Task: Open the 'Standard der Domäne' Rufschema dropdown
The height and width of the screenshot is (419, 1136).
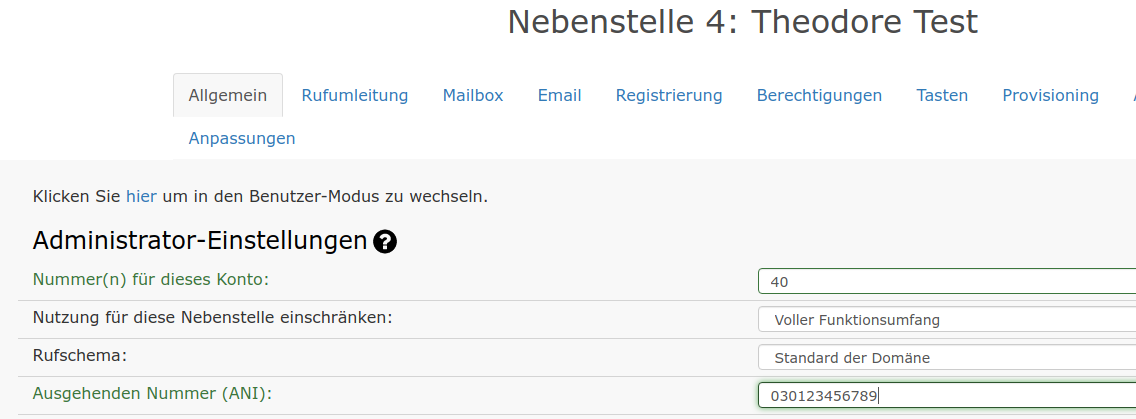Action: point(946,358)
